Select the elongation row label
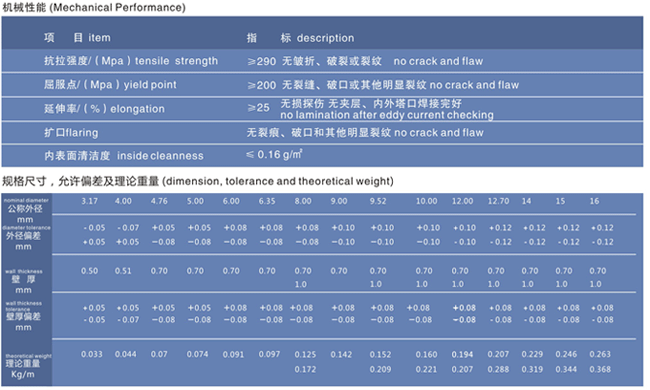This screenshot has height=390, width=650. coord(104,109)
